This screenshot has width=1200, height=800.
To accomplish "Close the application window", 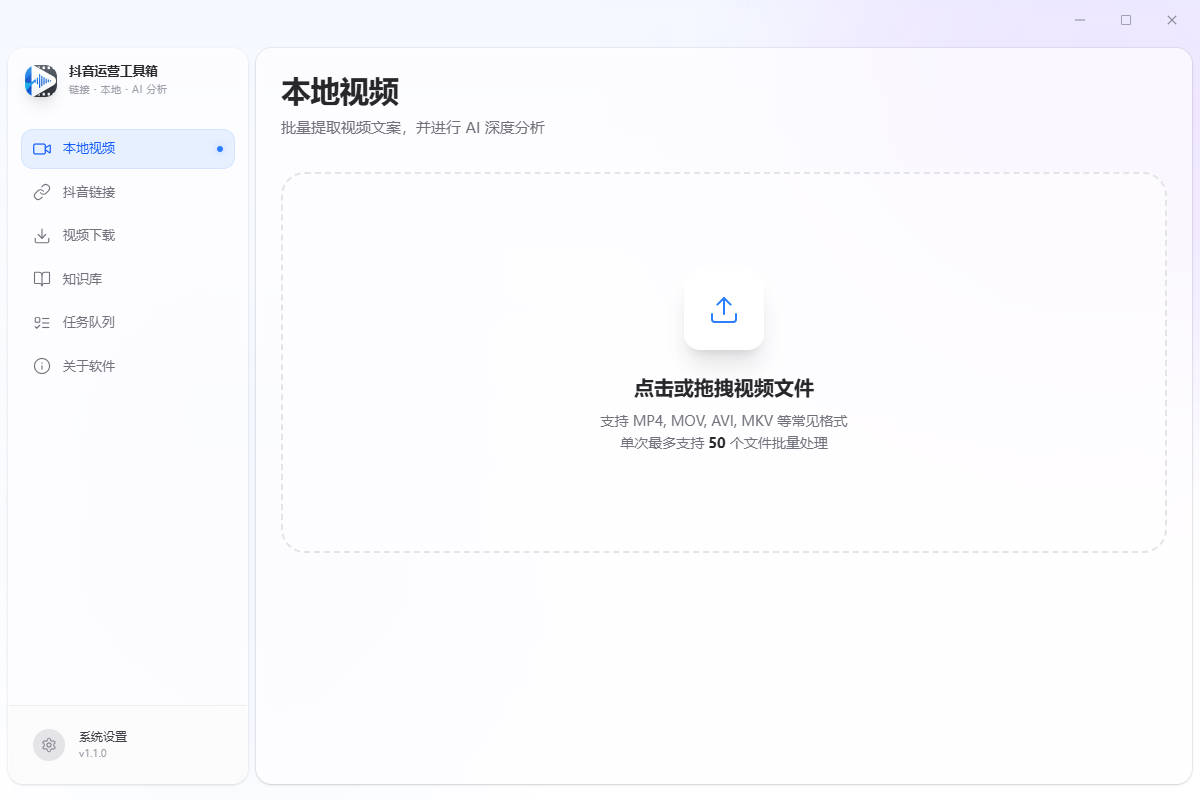I will point(1172,20).
